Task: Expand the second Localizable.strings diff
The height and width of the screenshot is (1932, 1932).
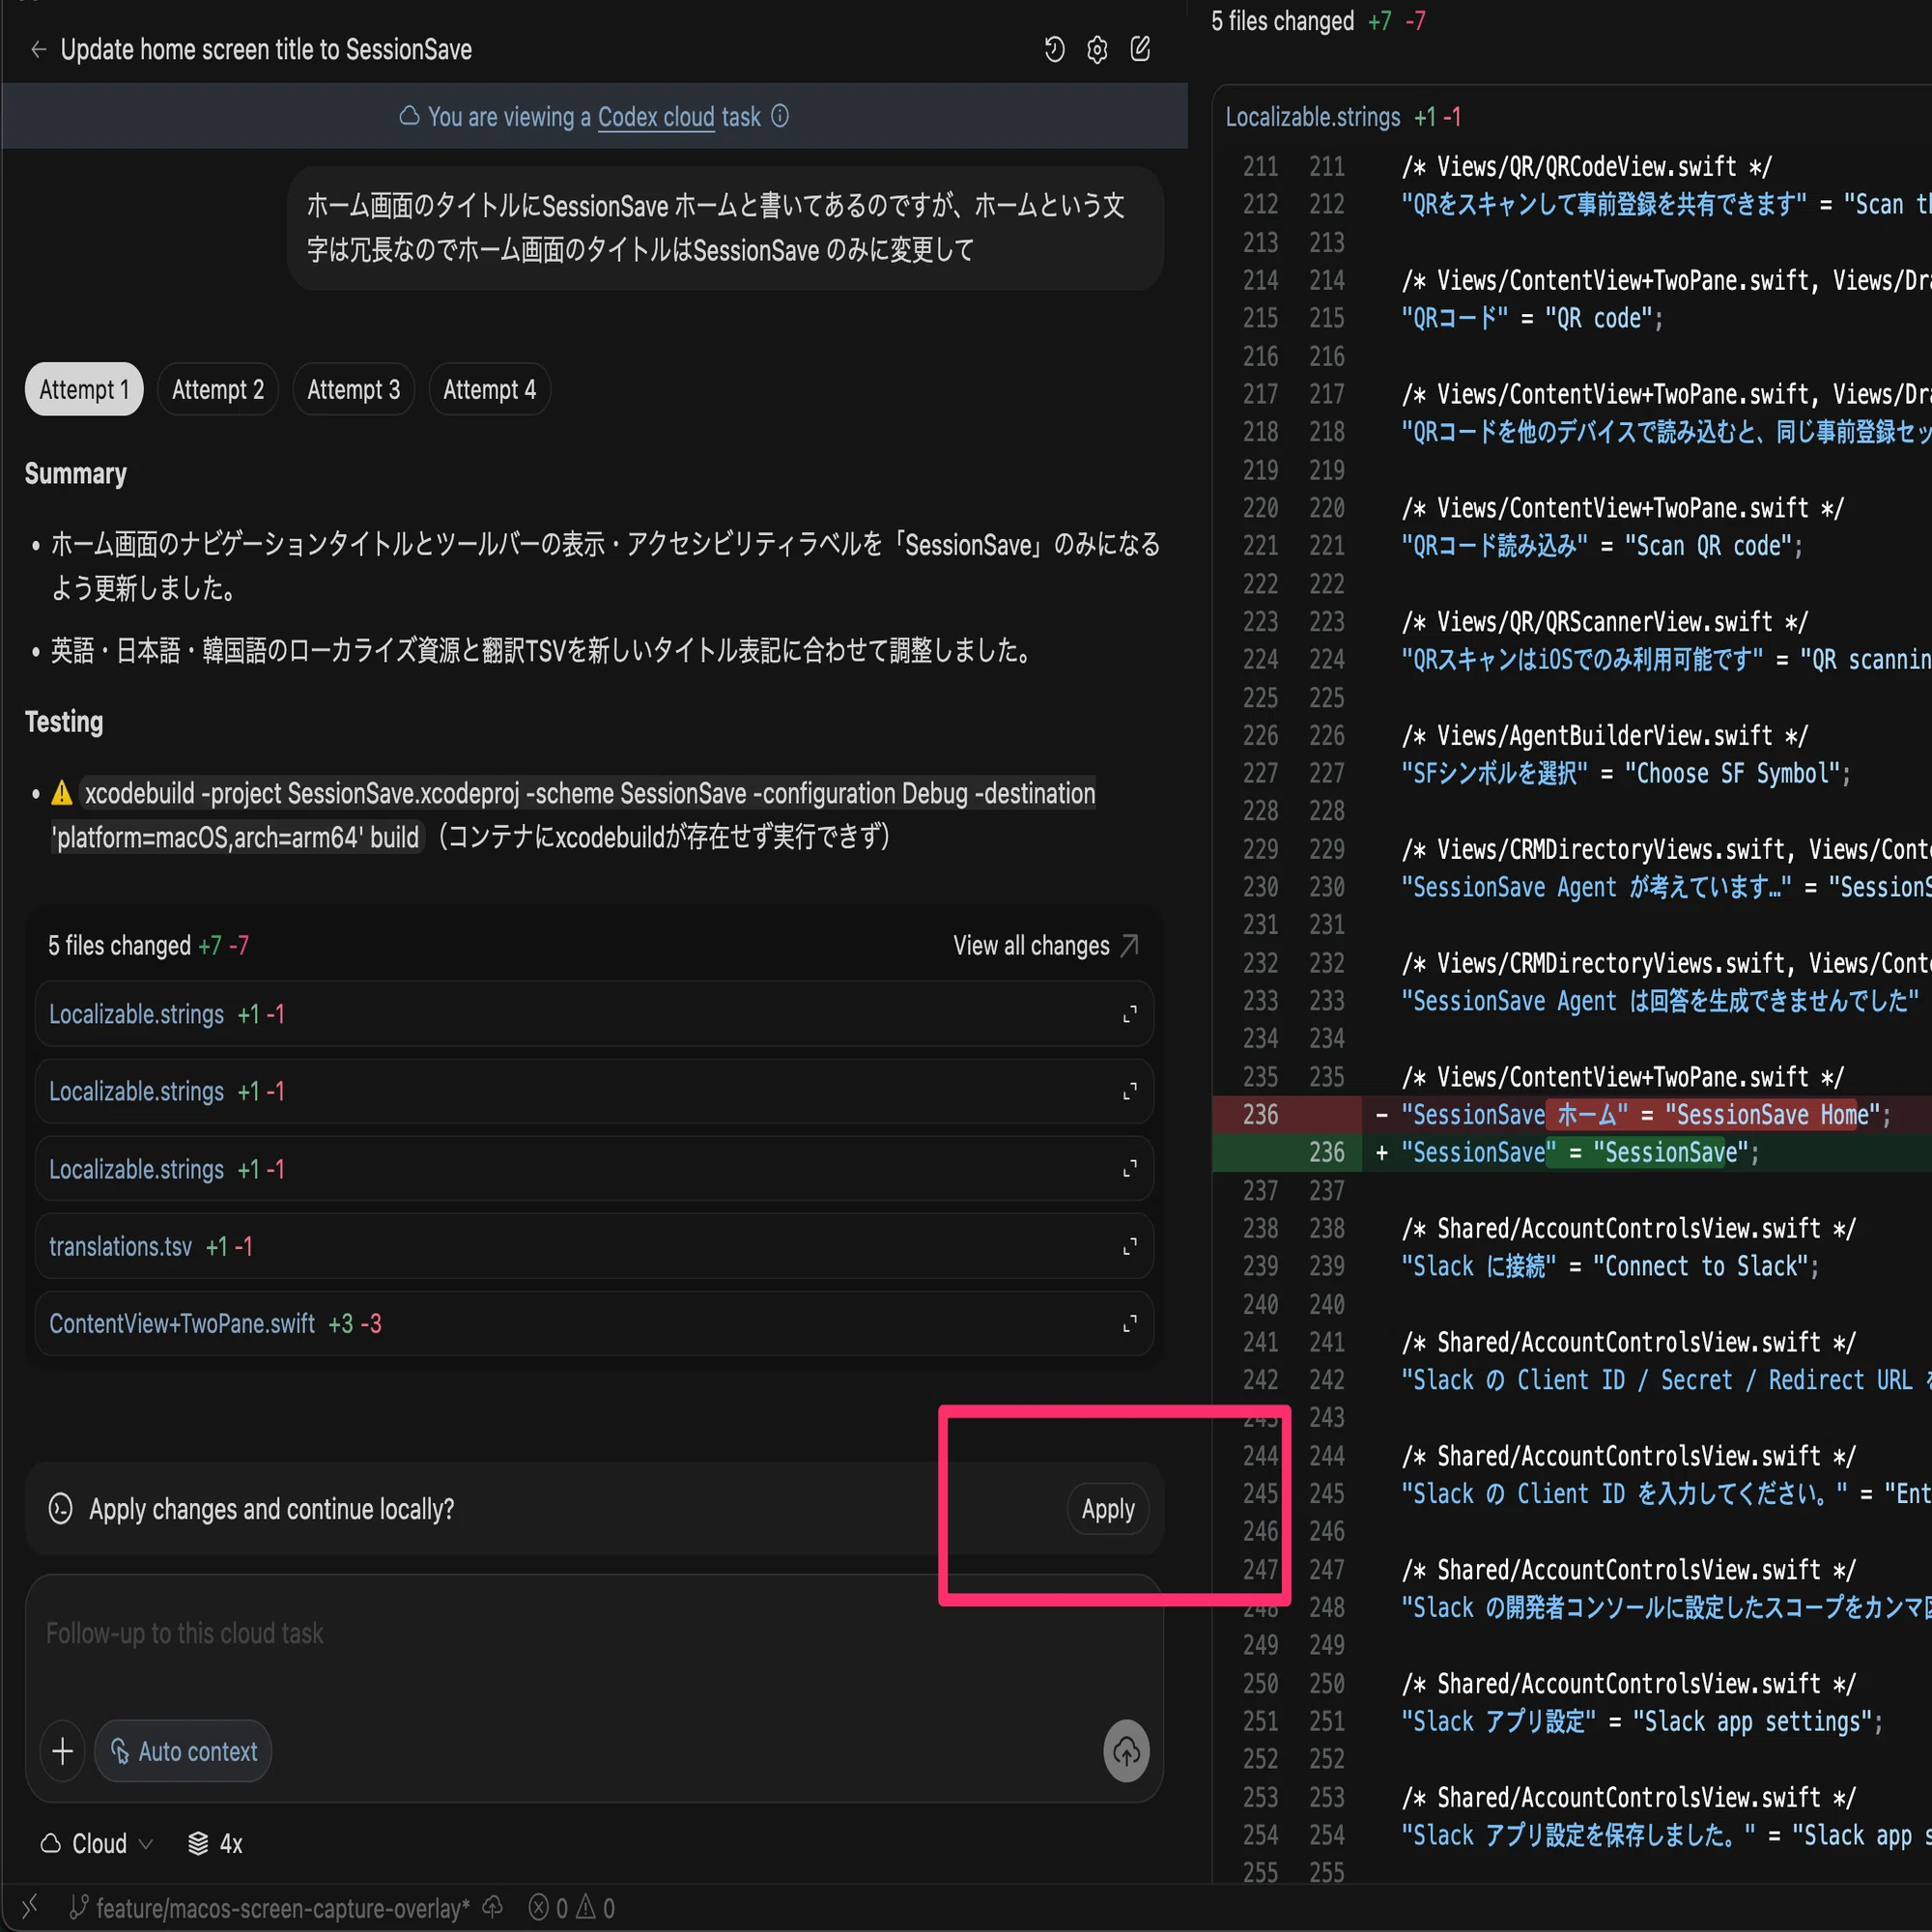Action: click(x=1130, y=1091)
